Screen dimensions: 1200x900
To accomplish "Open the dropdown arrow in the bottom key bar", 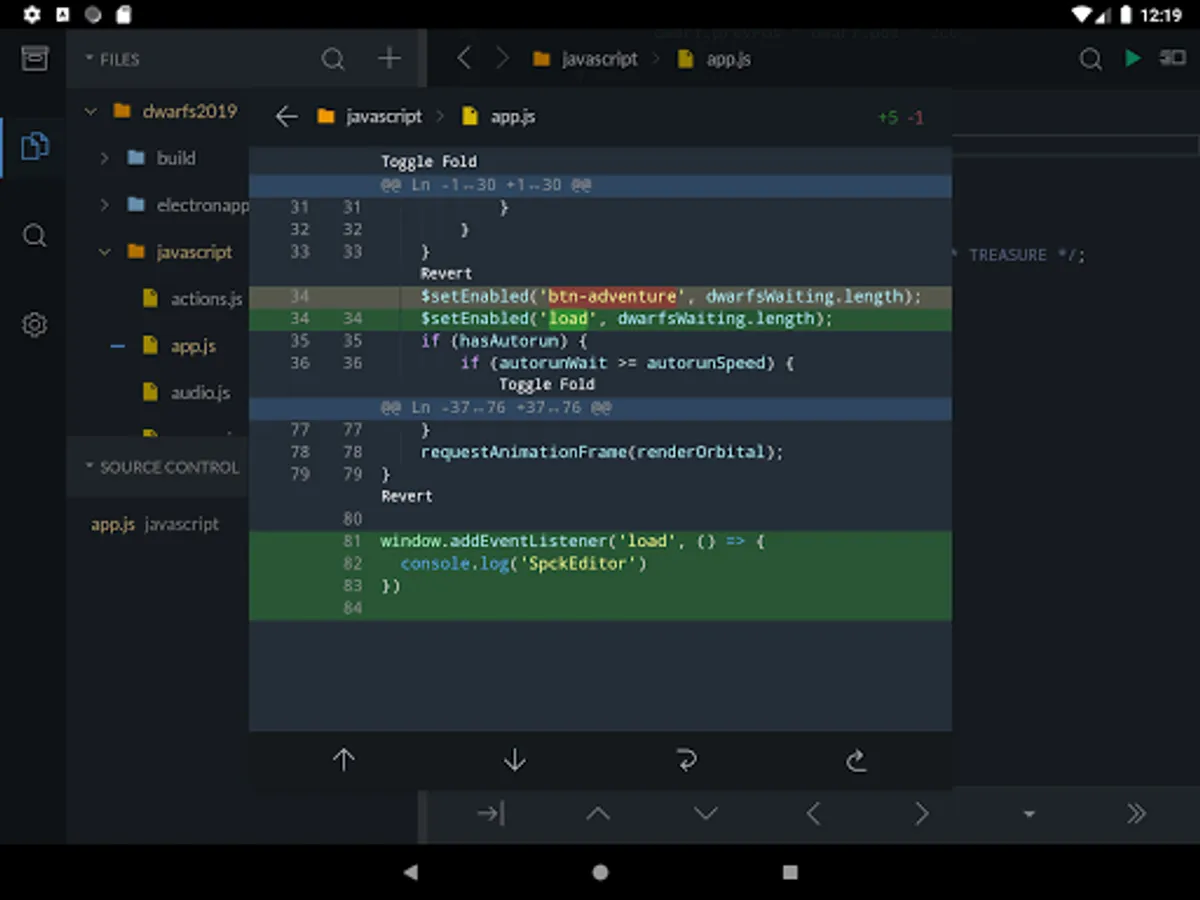I will (1028, 814).
